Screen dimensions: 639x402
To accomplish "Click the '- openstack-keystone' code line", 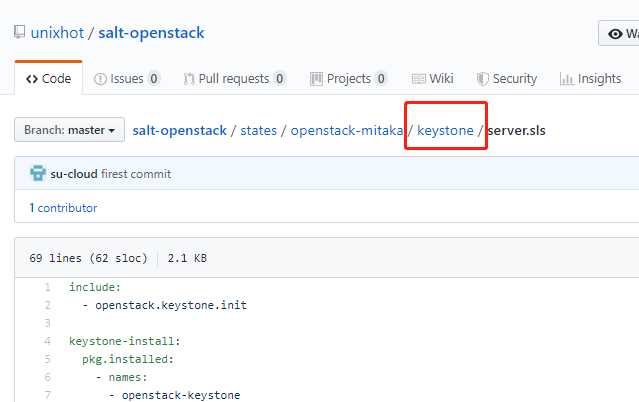I will 174,395.
